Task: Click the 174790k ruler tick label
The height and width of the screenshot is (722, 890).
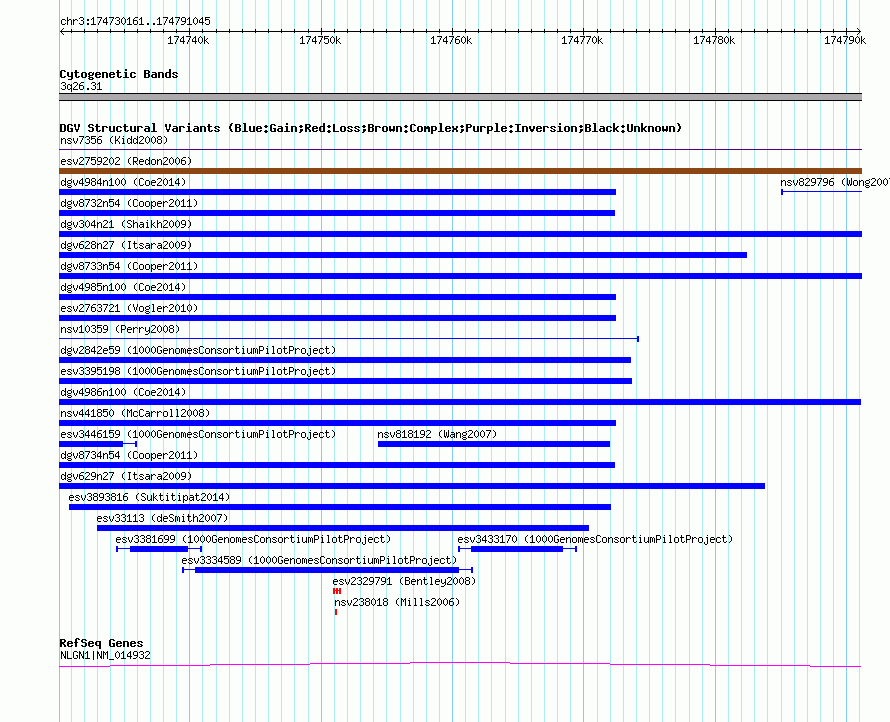Action: coord(845,40)
